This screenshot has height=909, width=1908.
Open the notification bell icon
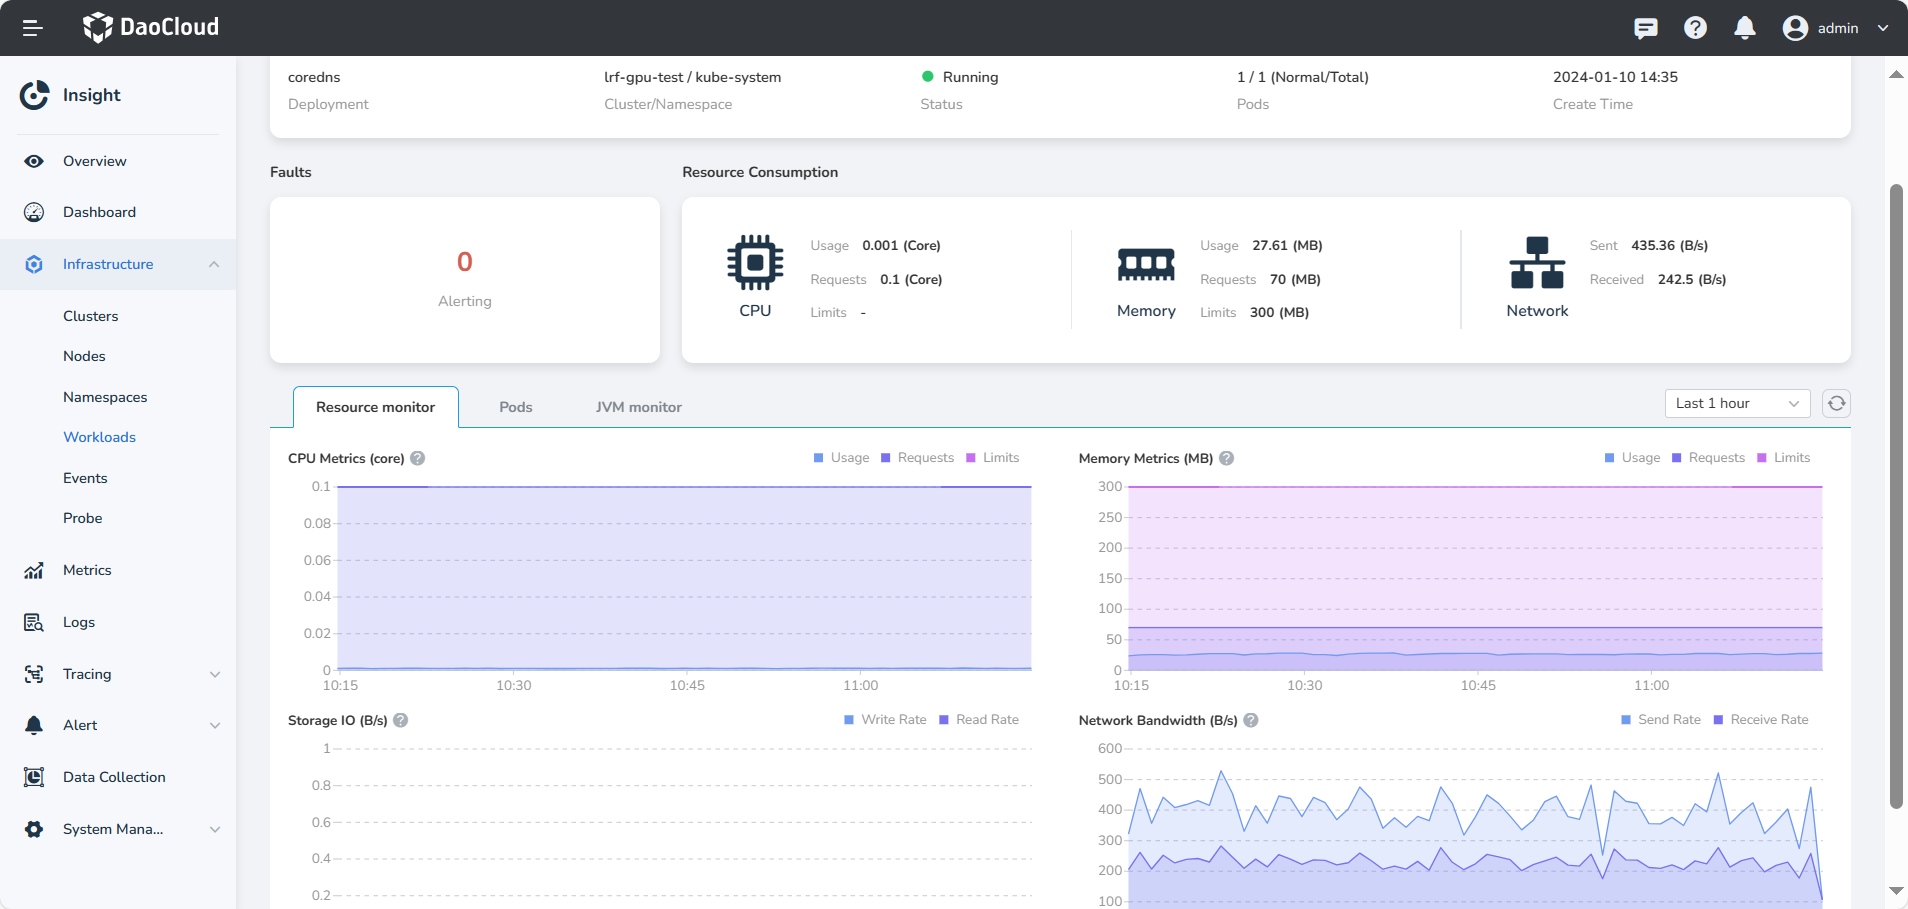1744,27
